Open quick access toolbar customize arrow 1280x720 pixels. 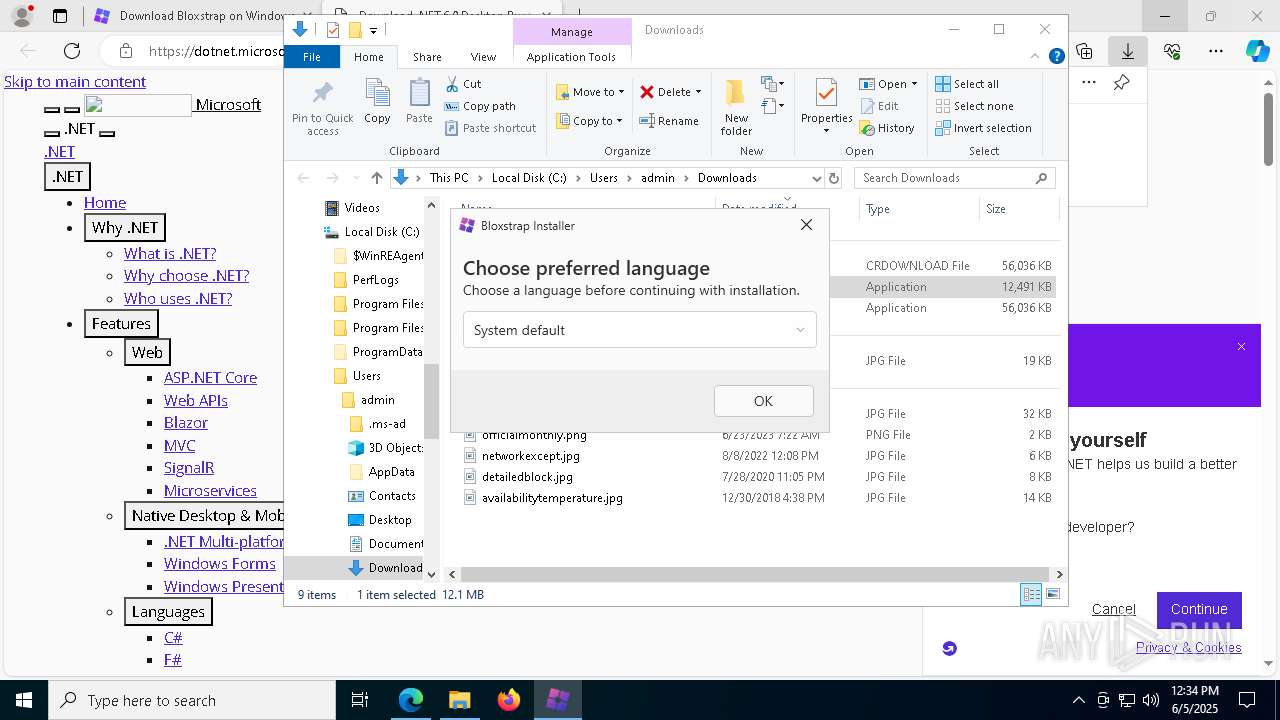(373, 30)
